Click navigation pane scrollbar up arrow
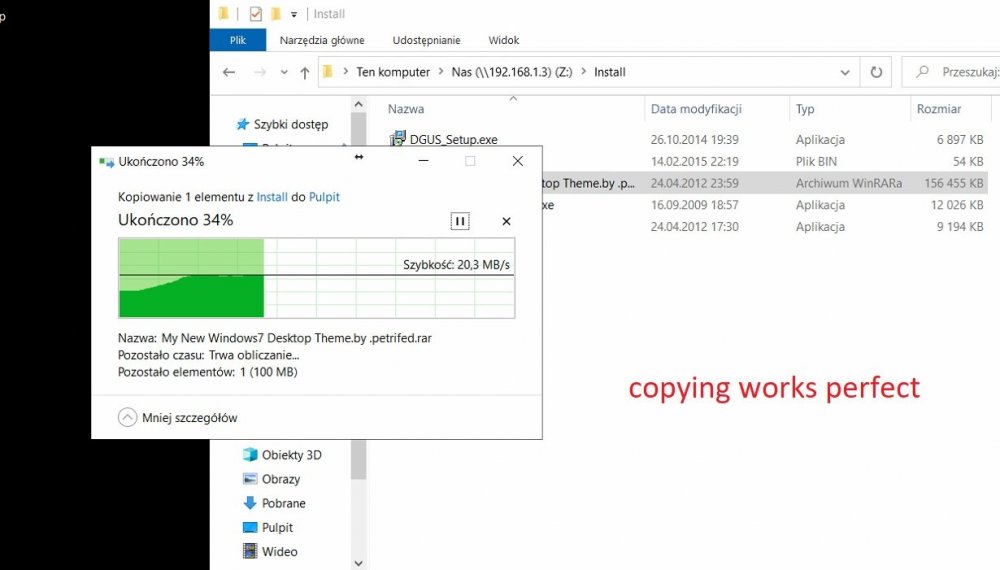 [358, 104]
